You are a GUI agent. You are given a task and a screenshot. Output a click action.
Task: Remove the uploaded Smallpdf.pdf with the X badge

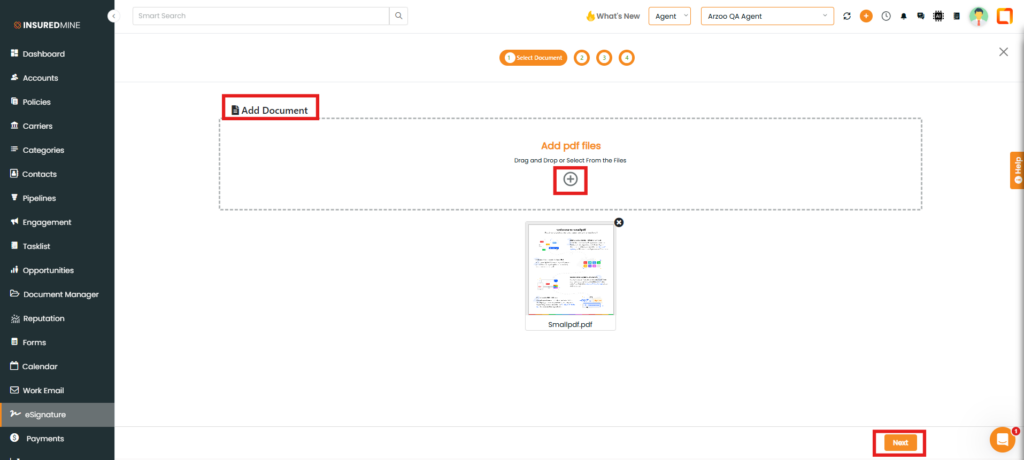point(618,222)
